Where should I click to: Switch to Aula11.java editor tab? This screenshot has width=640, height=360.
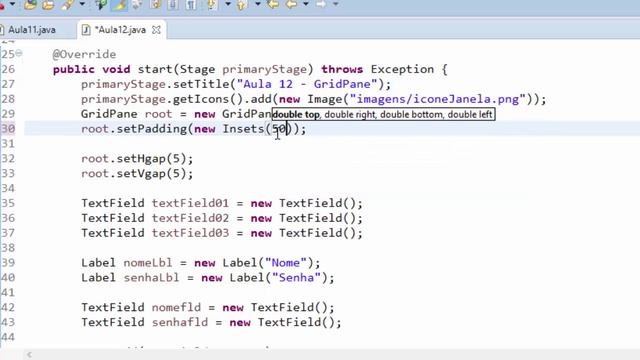coord(32,30)
